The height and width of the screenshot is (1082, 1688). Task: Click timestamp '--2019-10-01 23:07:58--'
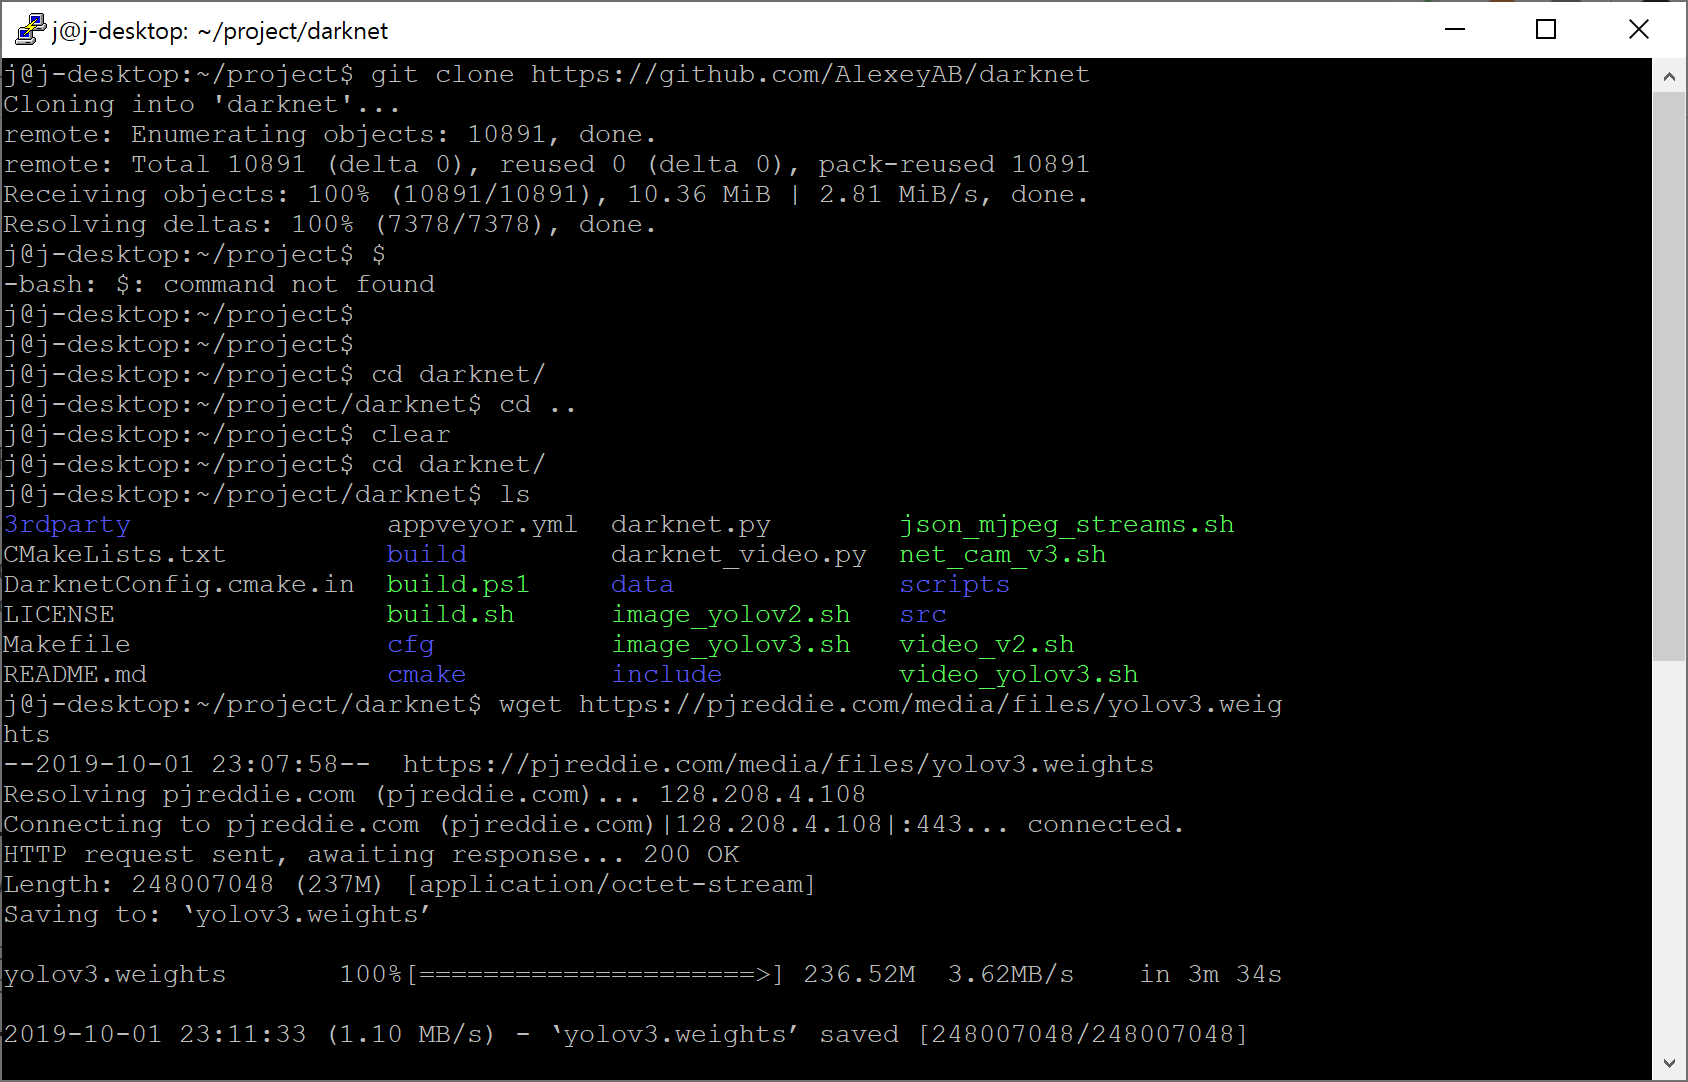click(x=187, y=765)
